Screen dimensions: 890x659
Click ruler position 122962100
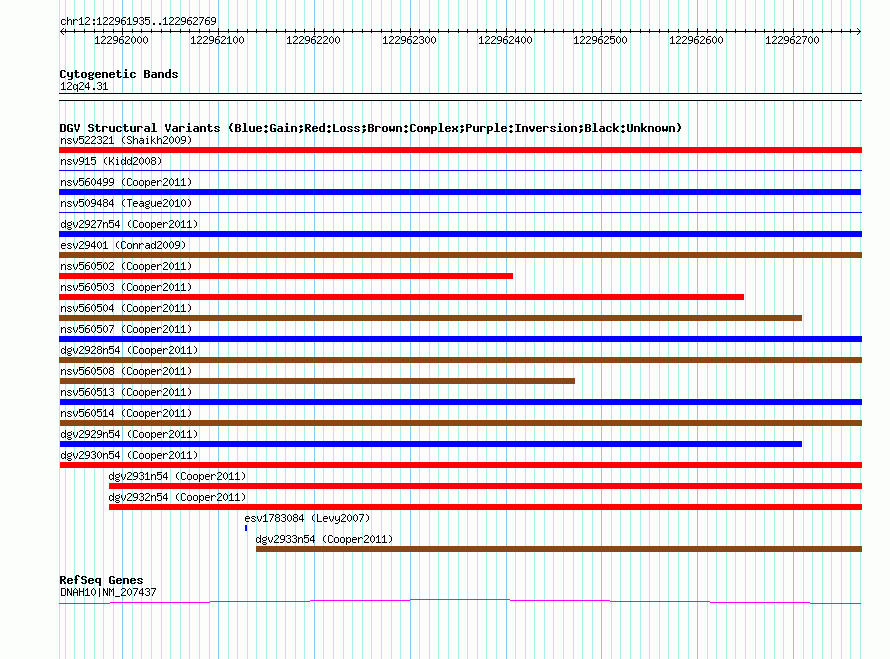pyautogui.click(x=217, y=40)
